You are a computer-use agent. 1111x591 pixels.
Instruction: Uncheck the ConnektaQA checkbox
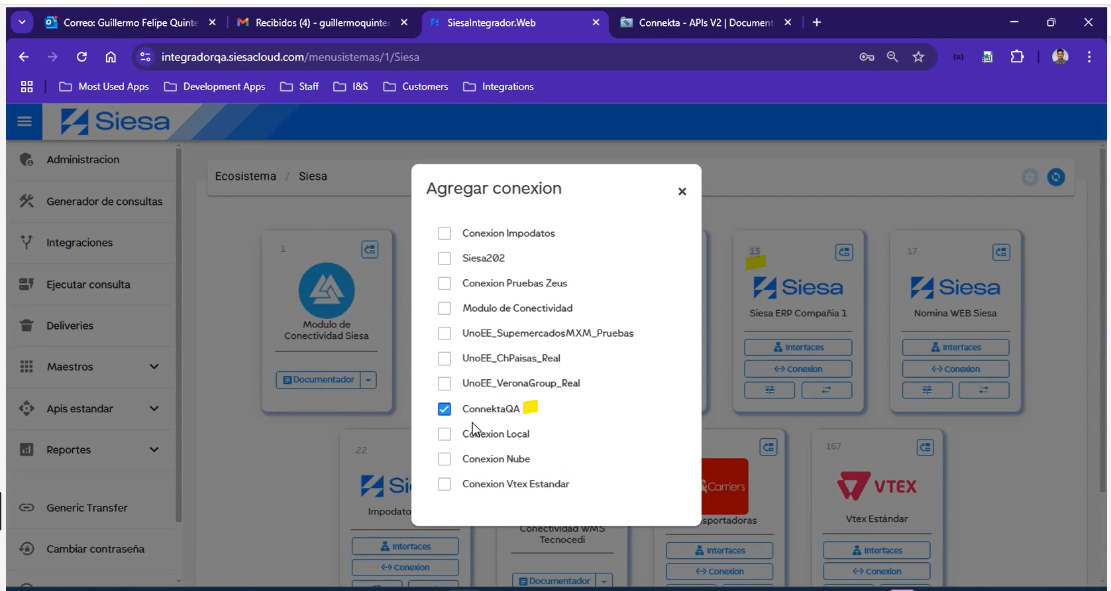(x=445, y=409)
